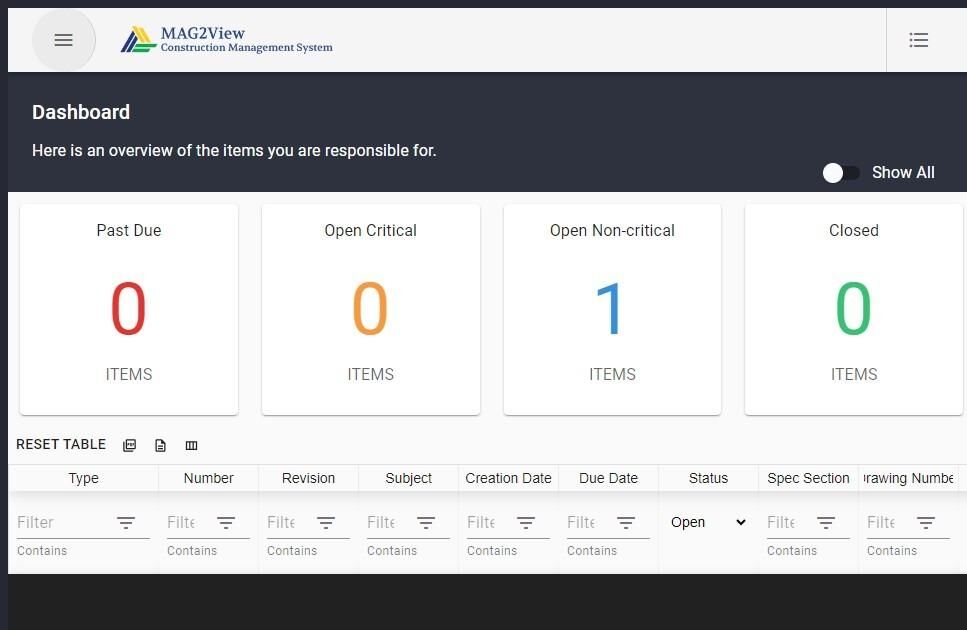Sort by the Status column header

point(708,478)
